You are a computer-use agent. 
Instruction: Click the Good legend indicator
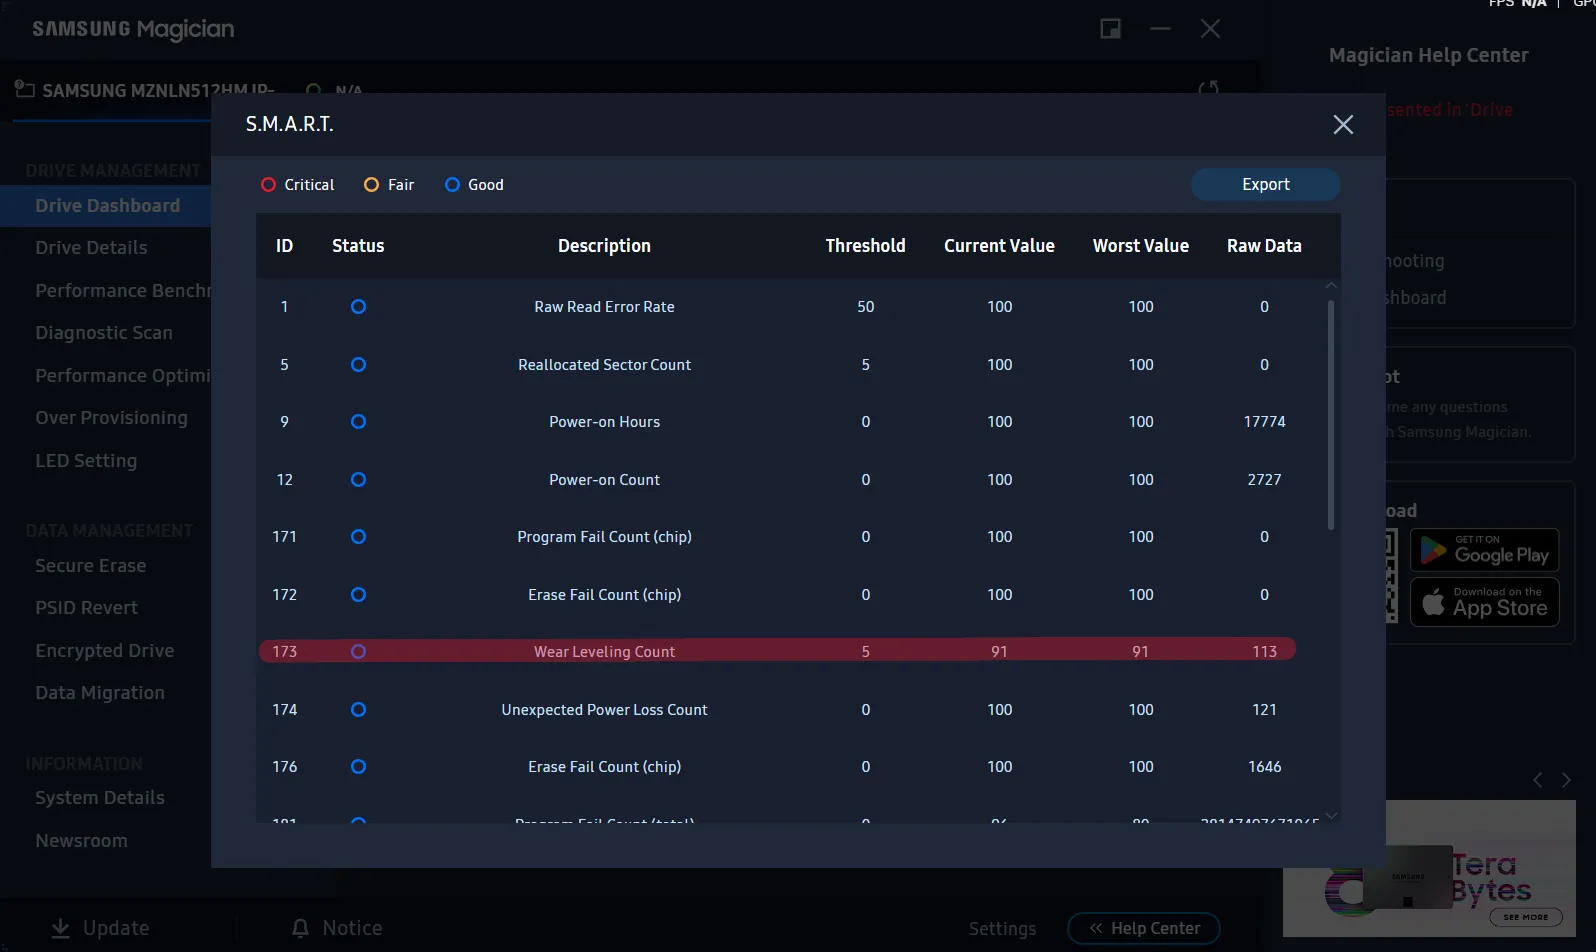[x=452, y=185]
